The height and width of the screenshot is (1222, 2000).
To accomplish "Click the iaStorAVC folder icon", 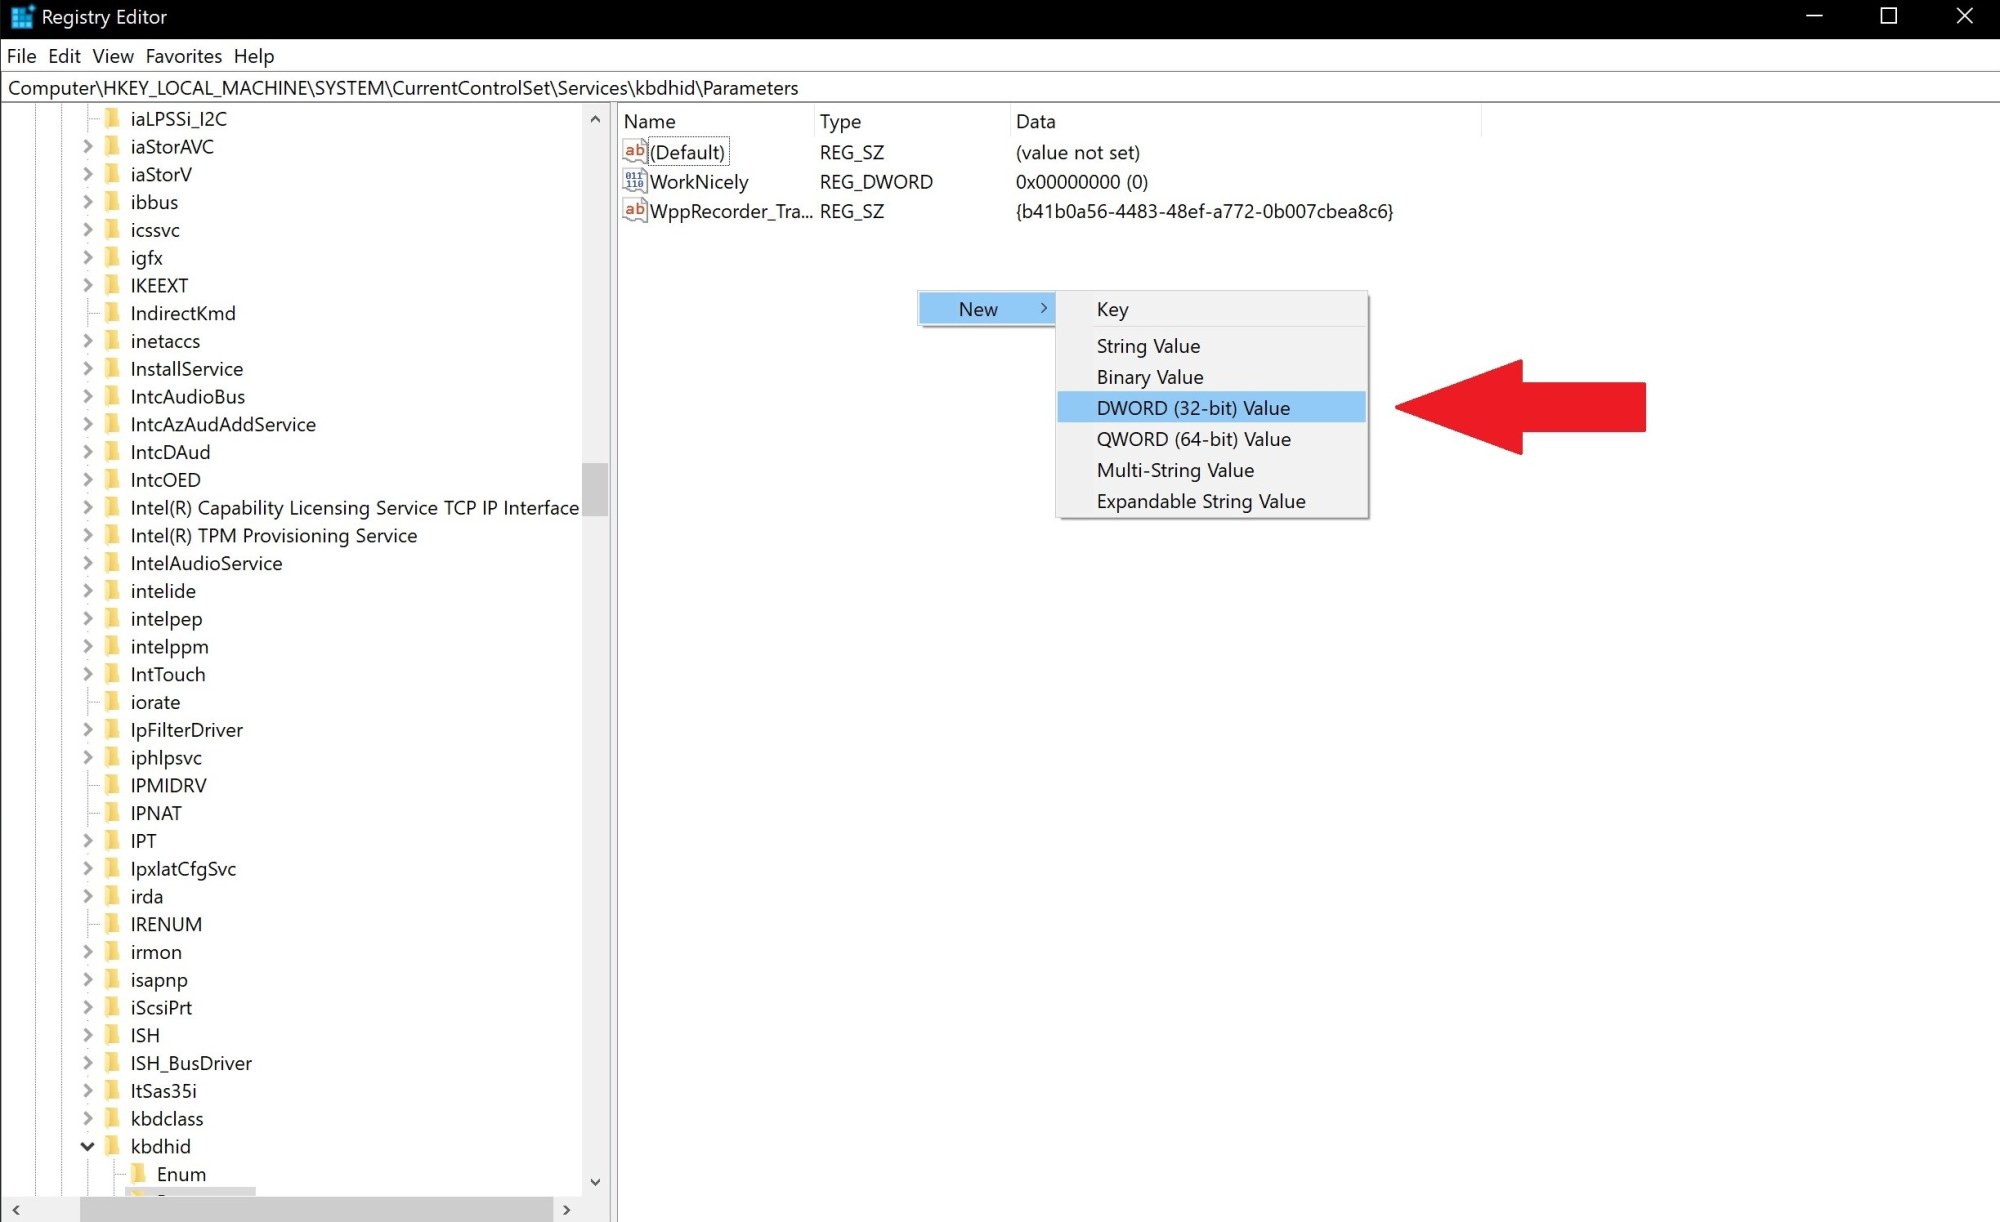I will click(113, 146).
